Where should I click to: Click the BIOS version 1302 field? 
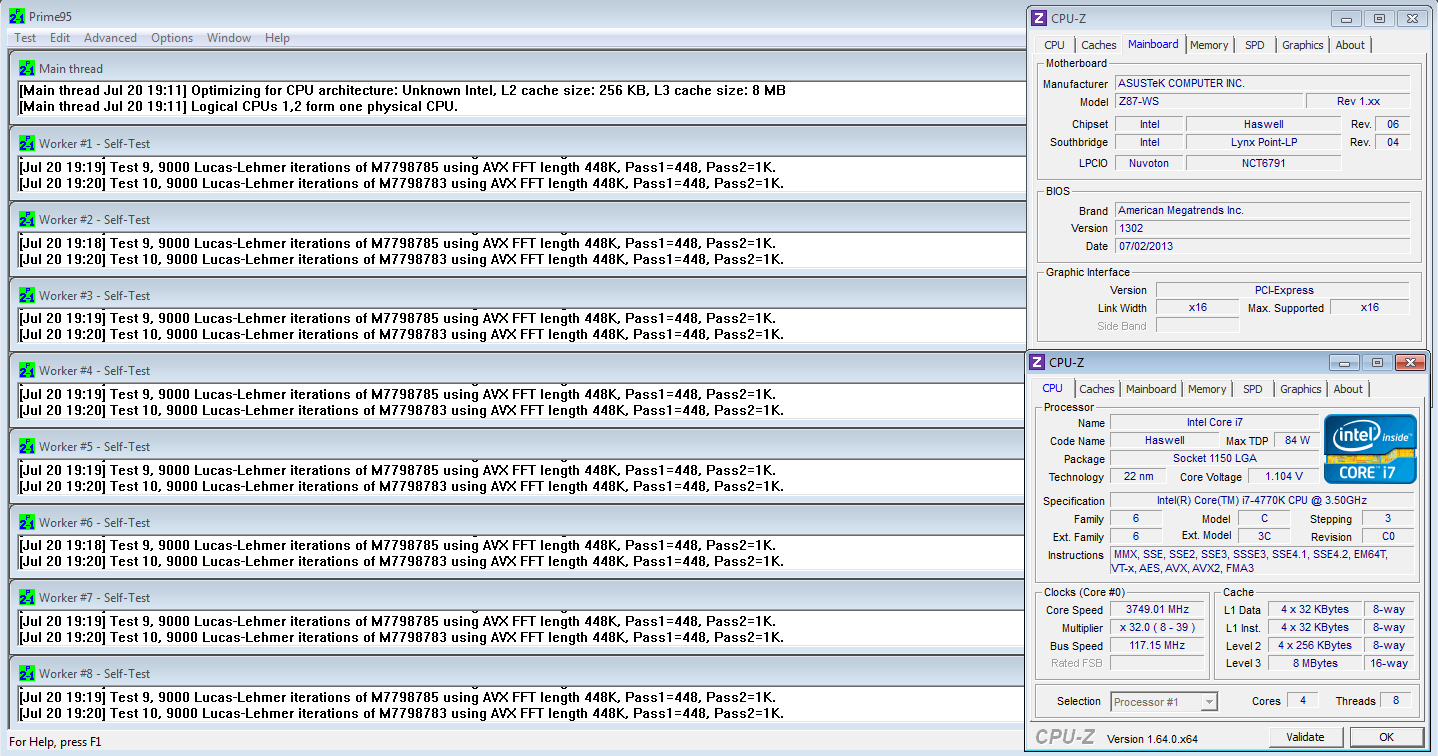click(1262, 228)
